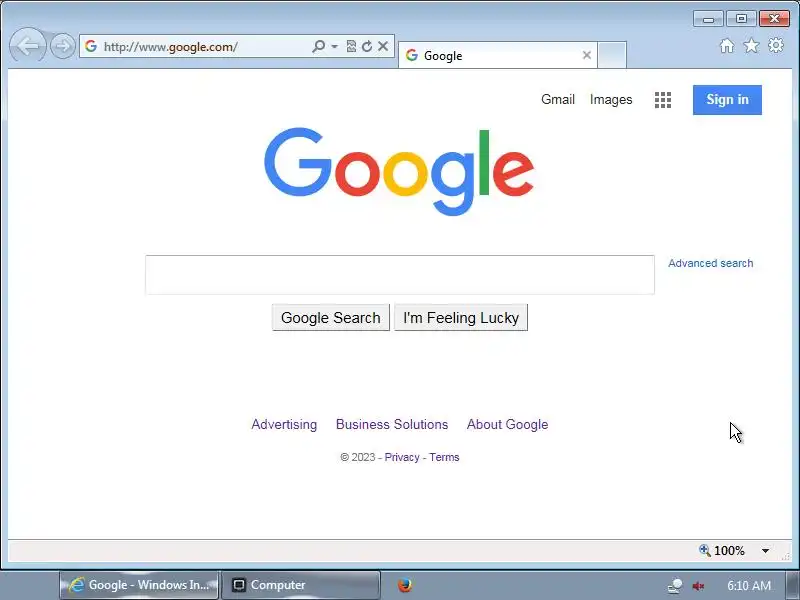
Task: Click the search magnifier in the address bar
Action: [x=318, y=46]
